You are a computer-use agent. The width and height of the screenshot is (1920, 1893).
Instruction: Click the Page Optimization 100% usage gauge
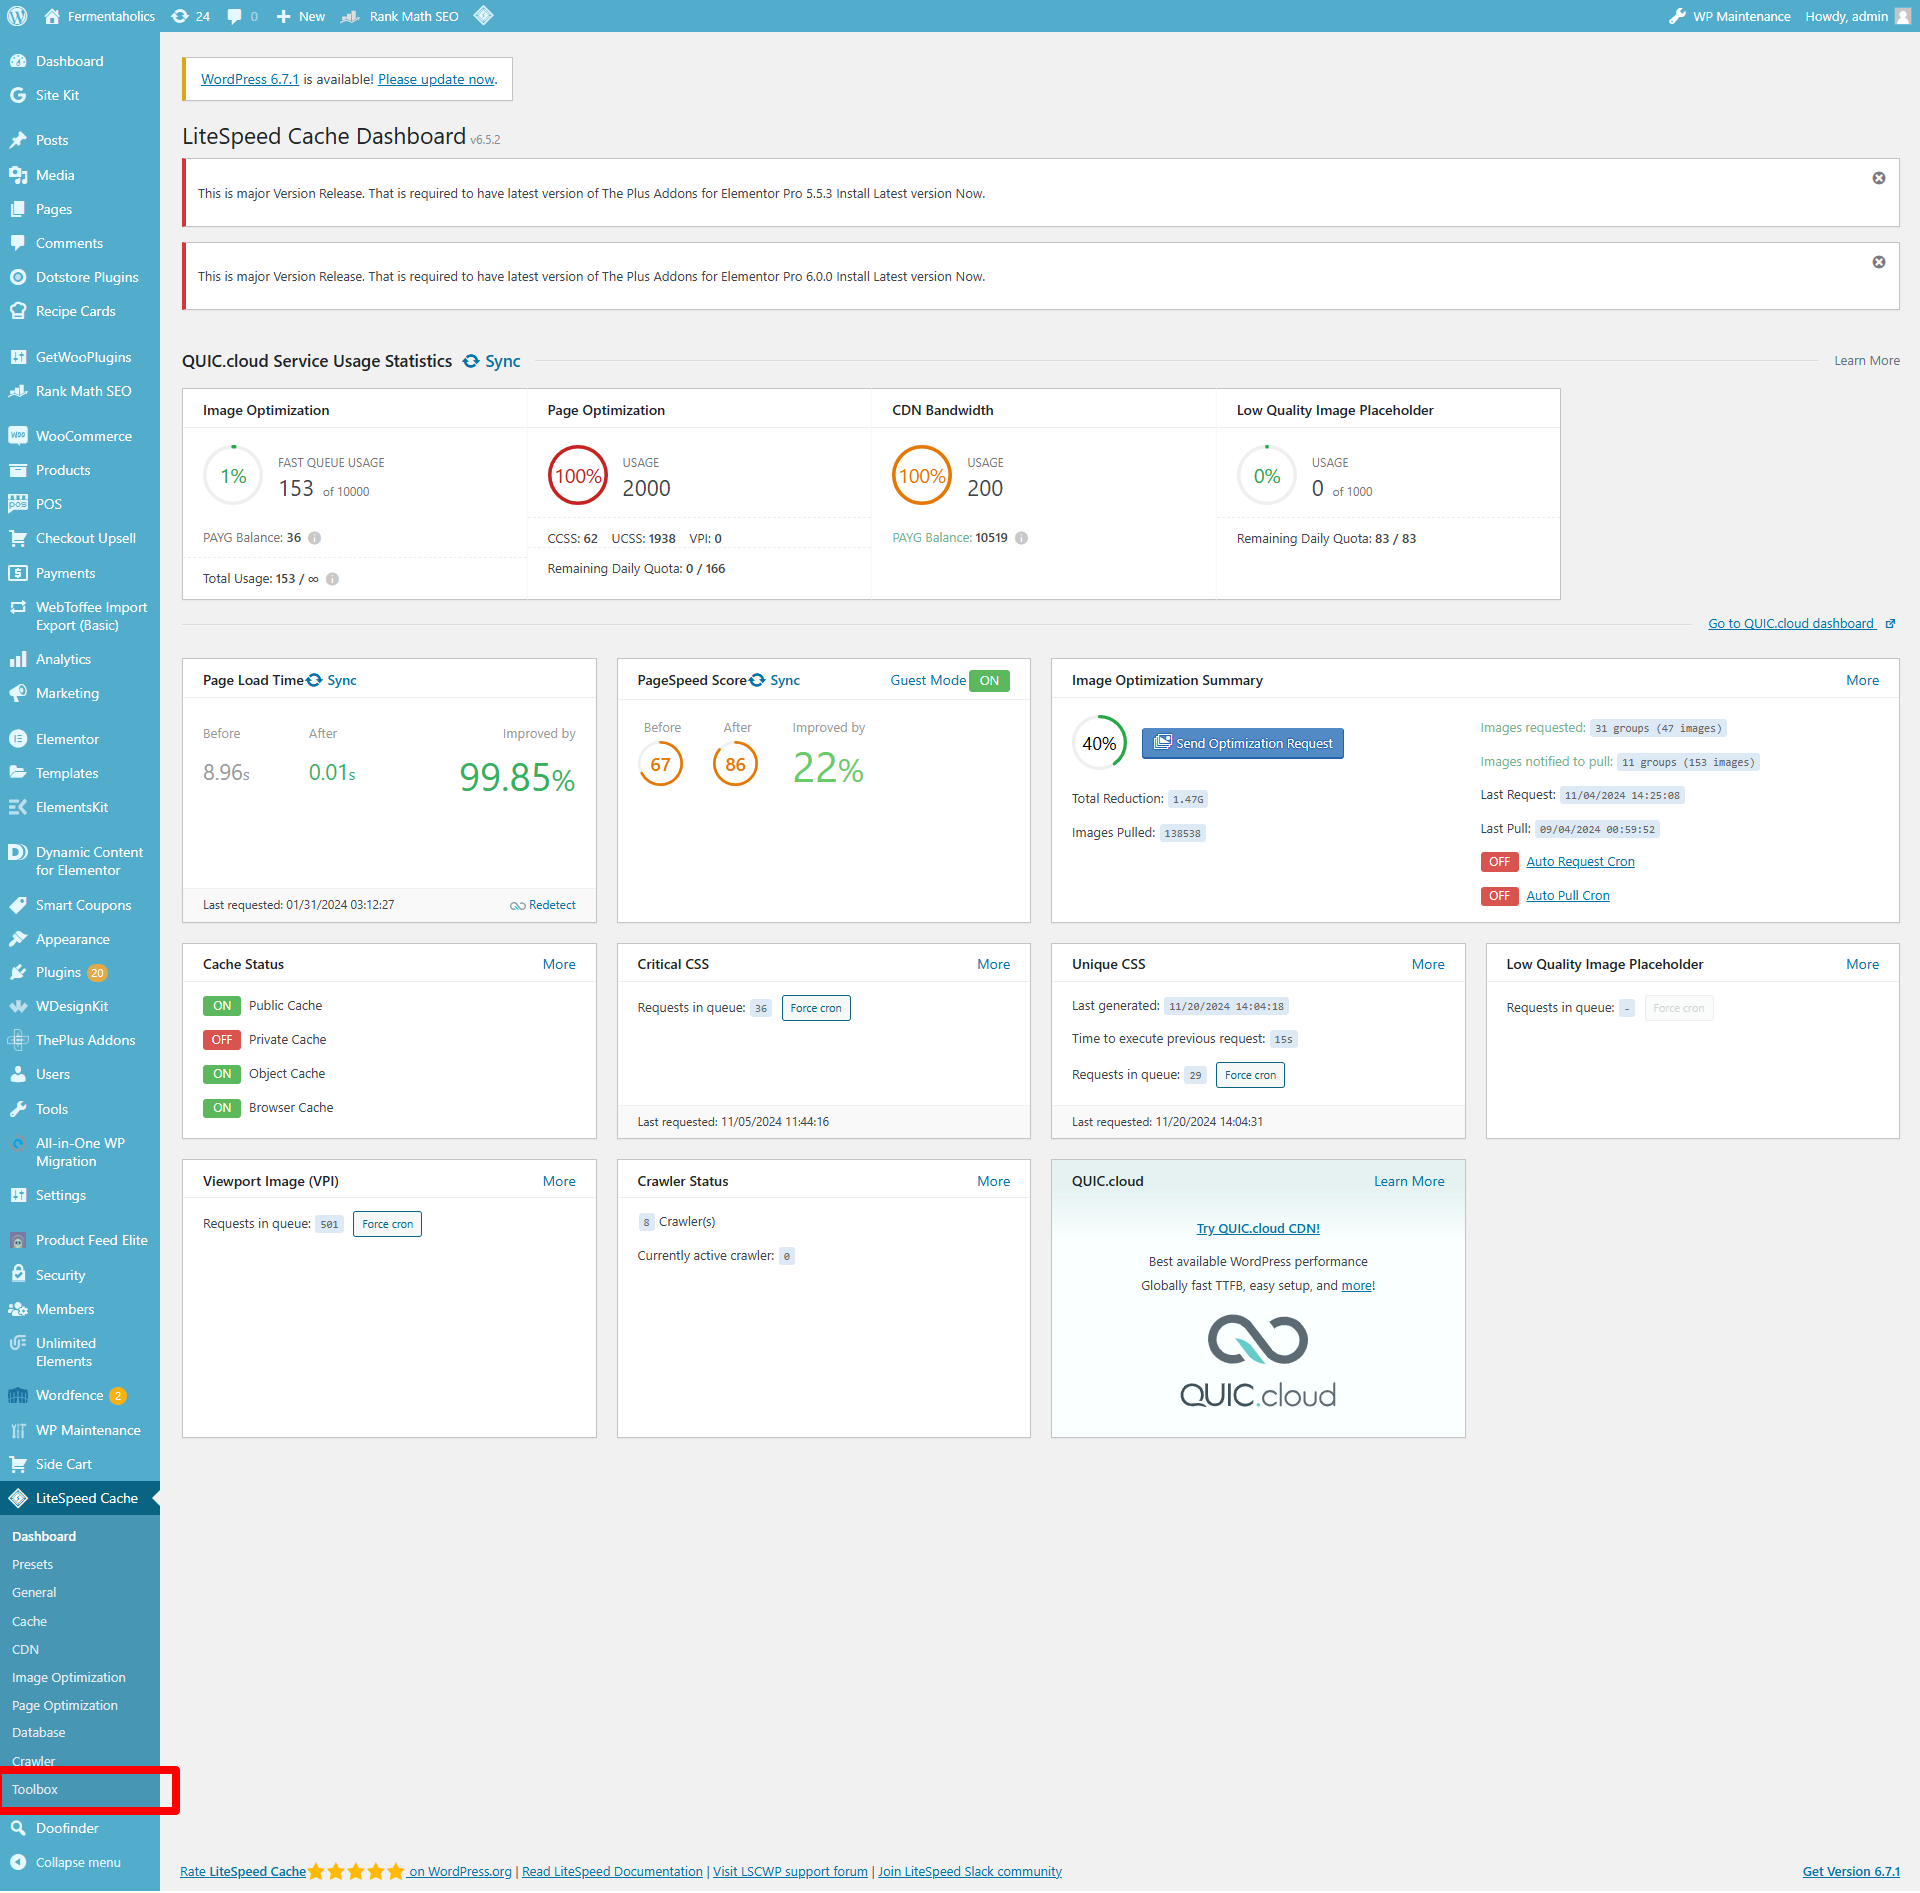[578, 476]
